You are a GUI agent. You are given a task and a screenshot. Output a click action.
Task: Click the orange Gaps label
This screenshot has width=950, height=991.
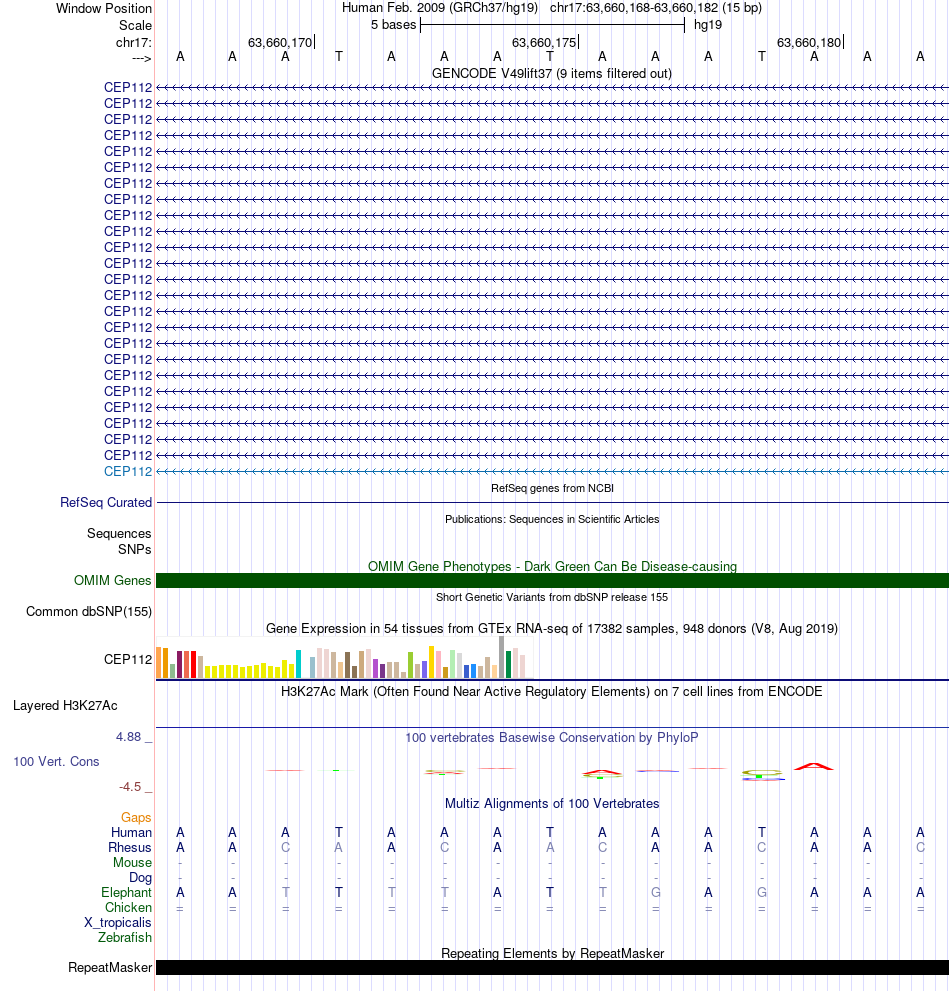(x=136, y=818)
